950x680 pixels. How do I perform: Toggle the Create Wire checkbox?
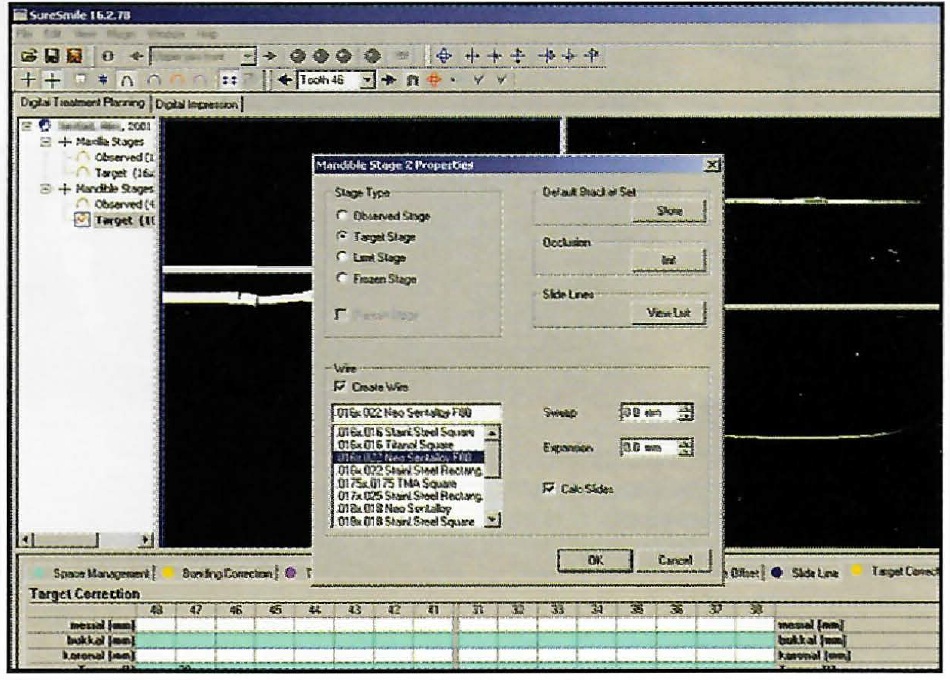[340, 386]
